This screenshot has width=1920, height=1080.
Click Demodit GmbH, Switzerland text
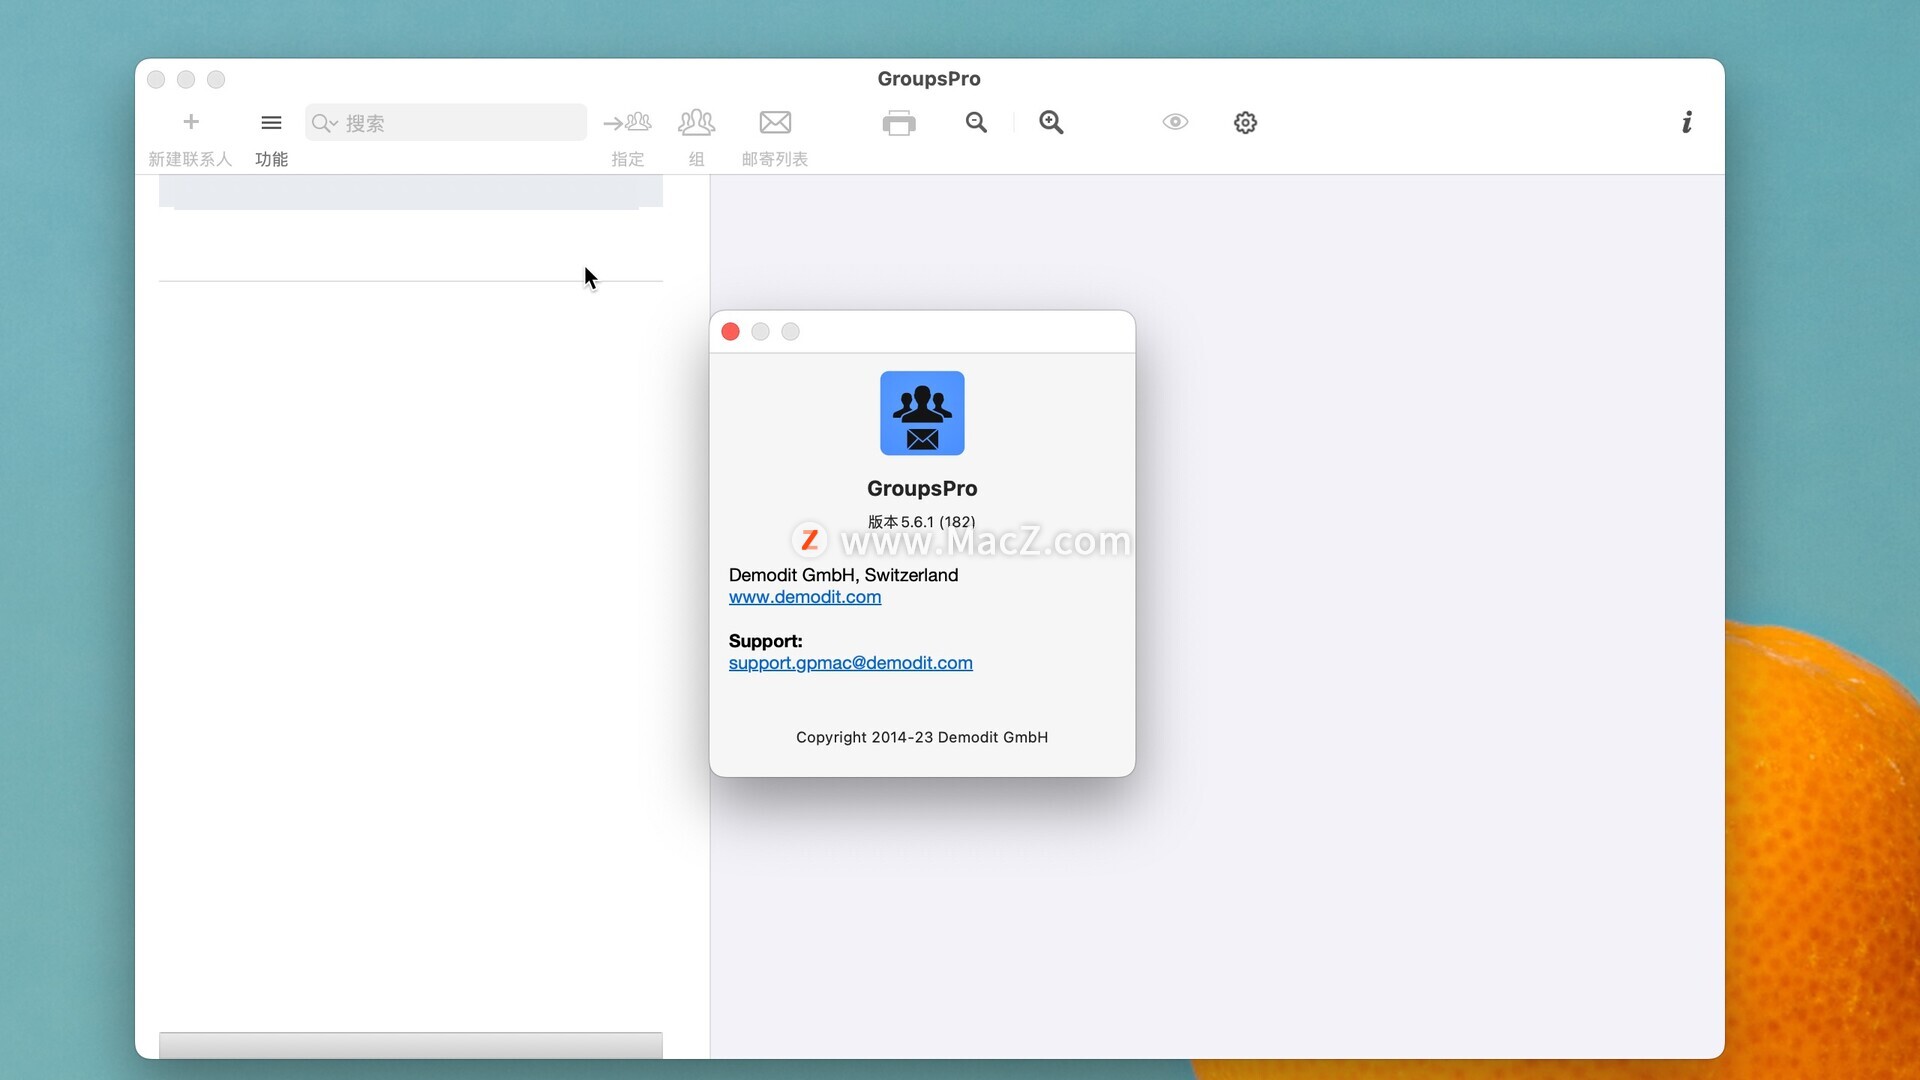point(844,575)
